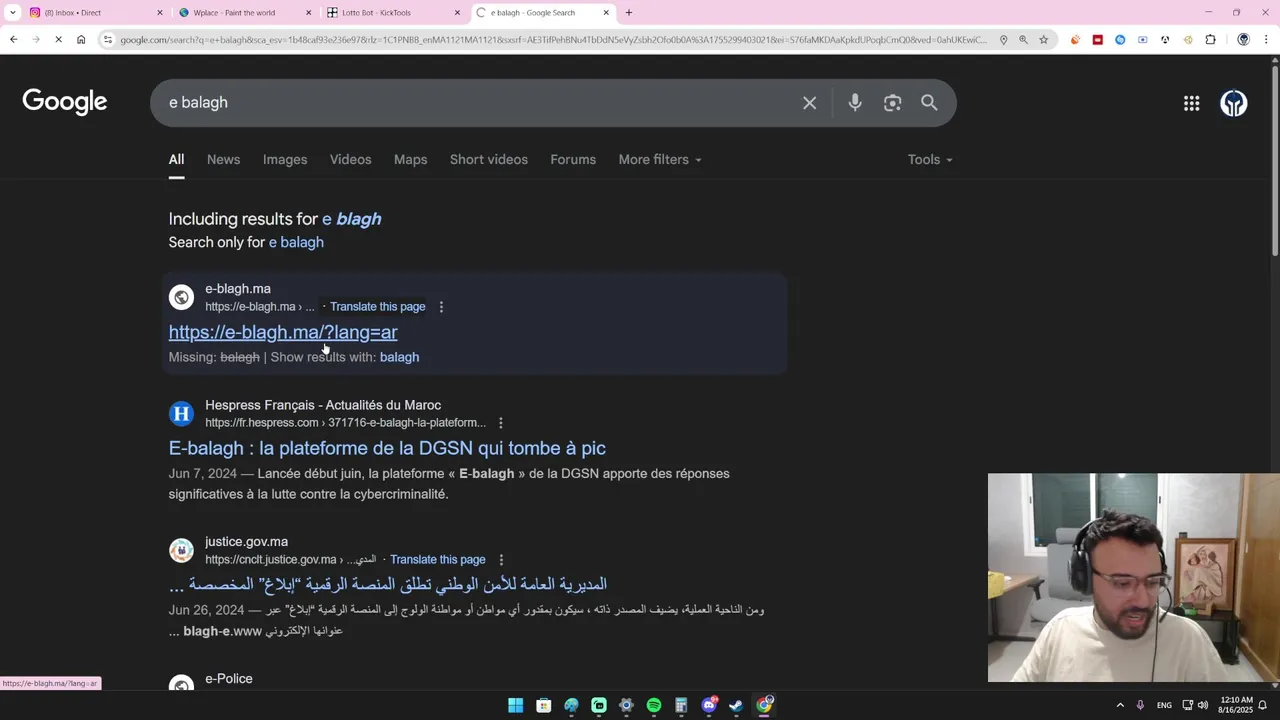Screen dimensions: 1280x720
Task: Switch to the Lotto Bot KickTools tab
Action: pyautogui.click(x=395, y=13)
